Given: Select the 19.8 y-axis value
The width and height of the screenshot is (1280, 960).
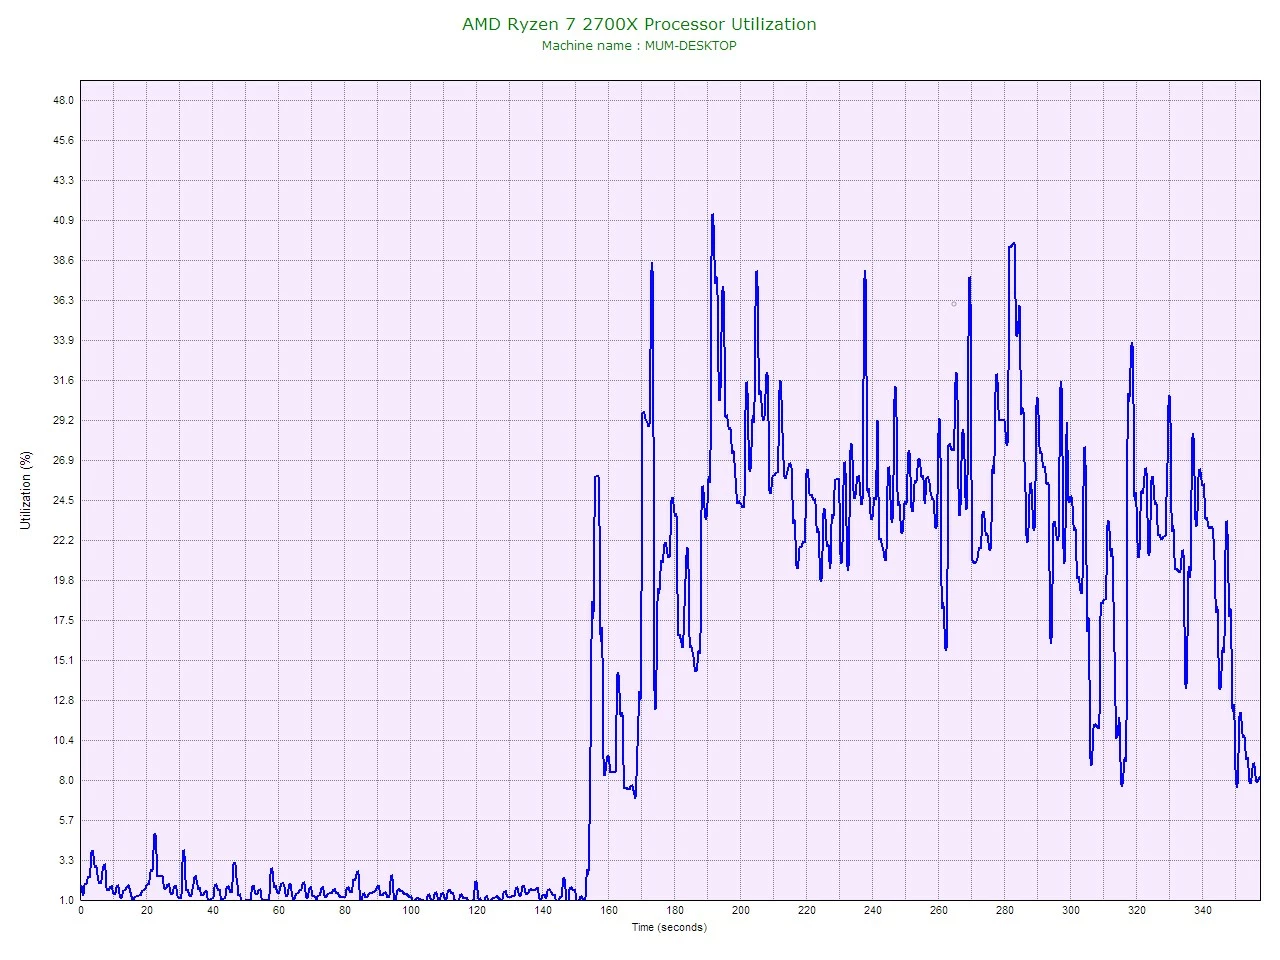Looking at the screenshot, I should point(63,580).
